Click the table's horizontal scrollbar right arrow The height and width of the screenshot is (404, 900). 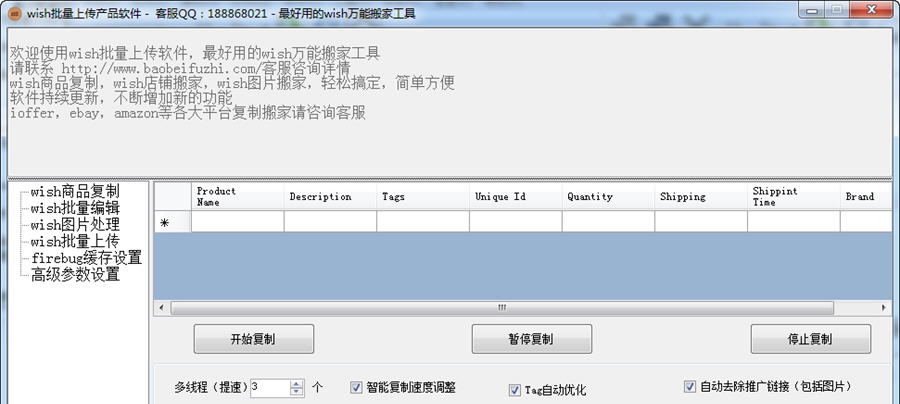click(x=884, y=308)
